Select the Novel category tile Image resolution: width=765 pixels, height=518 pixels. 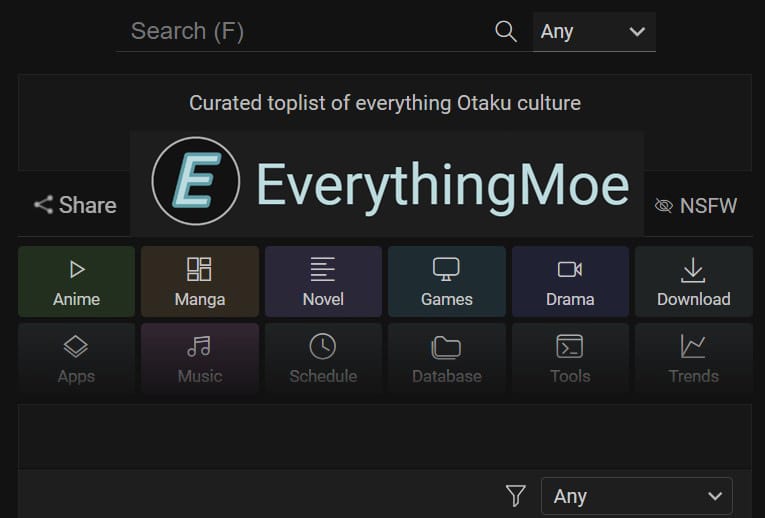[x=323, y=282]
